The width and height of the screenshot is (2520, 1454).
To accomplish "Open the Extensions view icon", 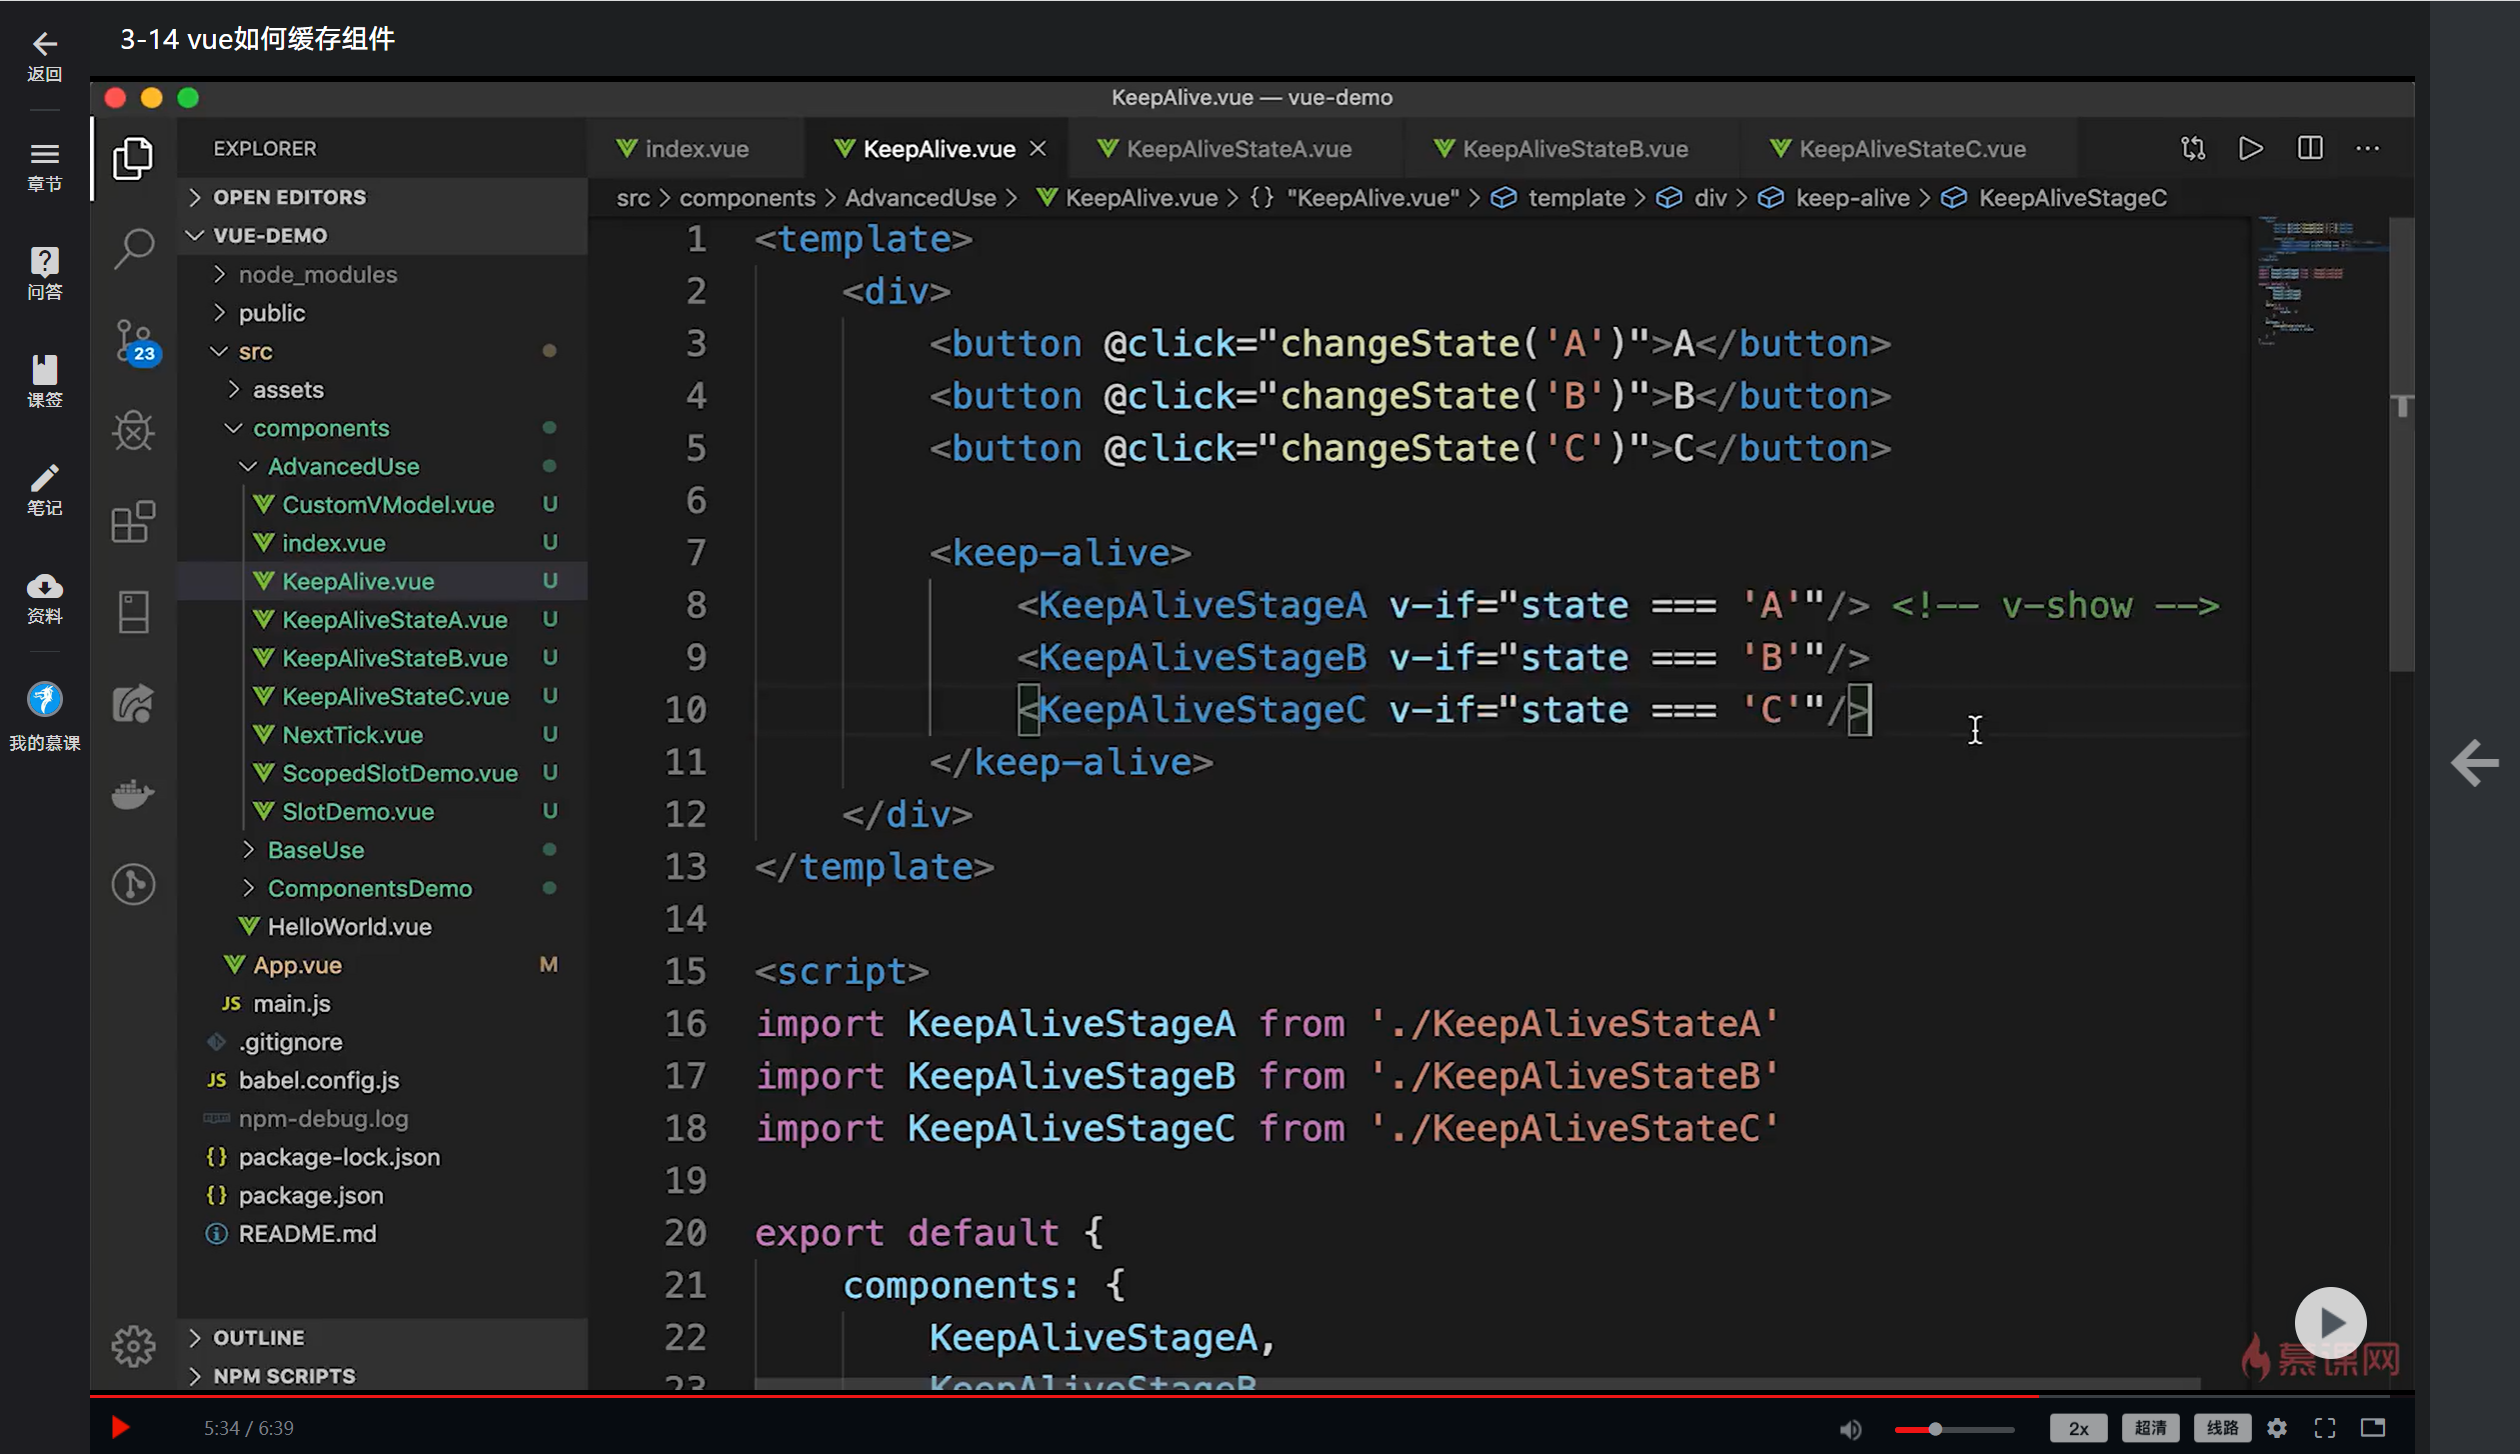I will 133,522.
